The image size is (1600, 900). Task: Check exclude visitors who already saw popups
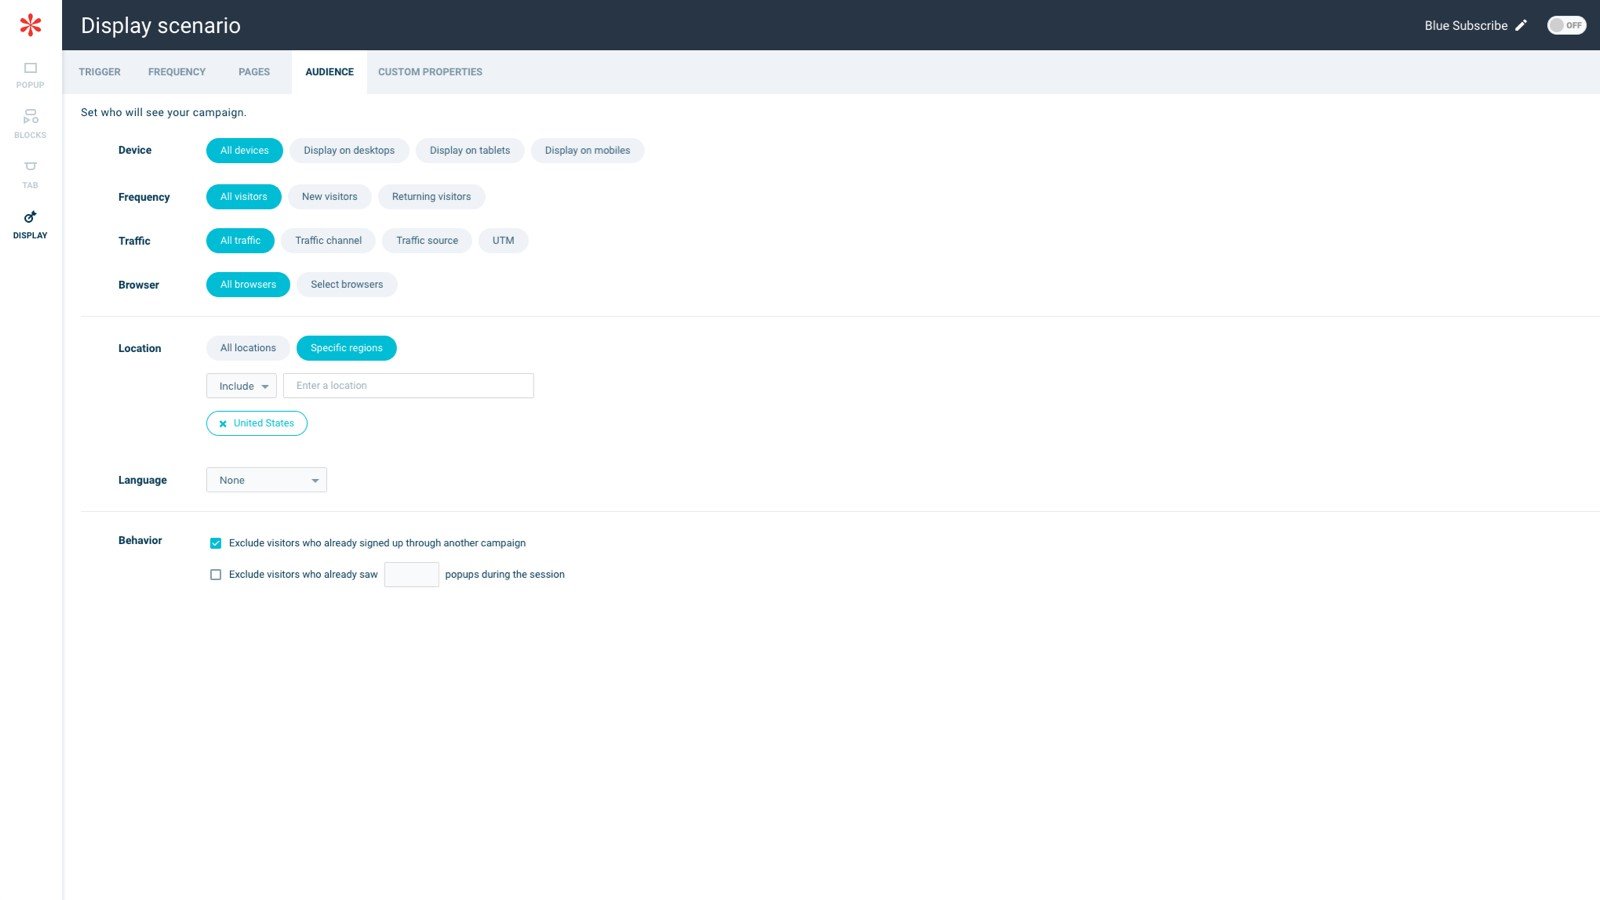click(215, 575)
